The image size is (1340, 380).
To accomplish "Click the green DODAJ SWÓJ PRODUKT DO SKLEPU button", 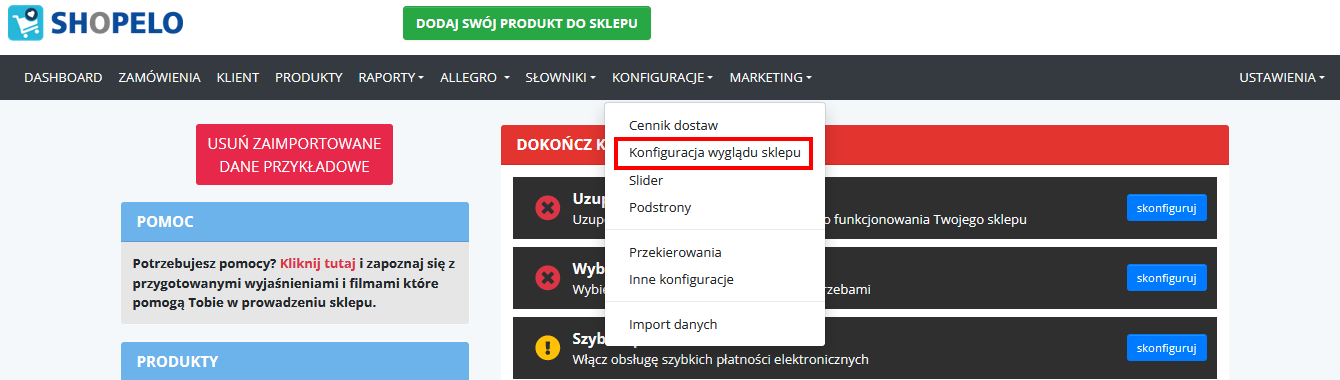I will (x=527, y=23).
